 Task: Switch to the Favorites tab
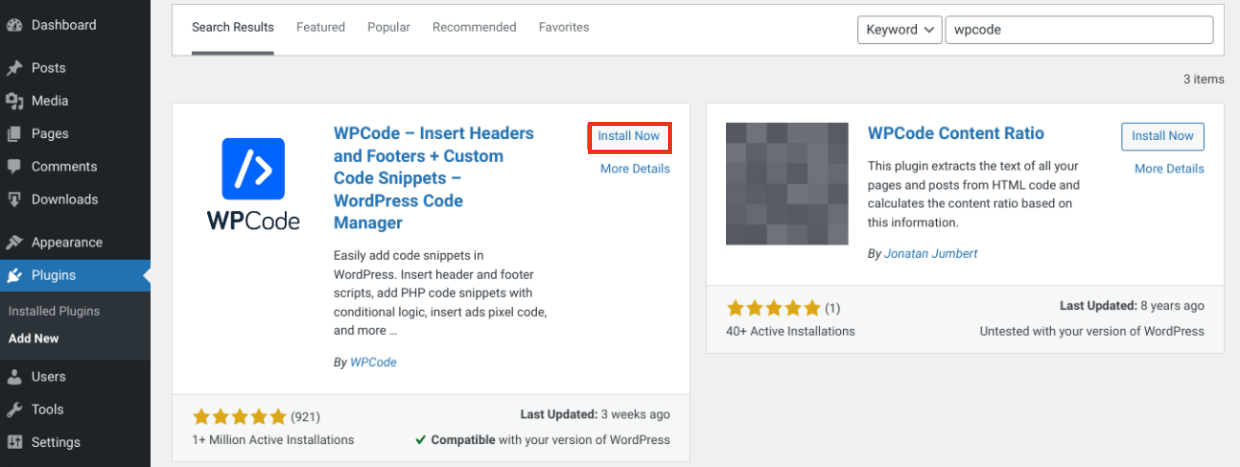pyautogui.click(x=564, y=27)
